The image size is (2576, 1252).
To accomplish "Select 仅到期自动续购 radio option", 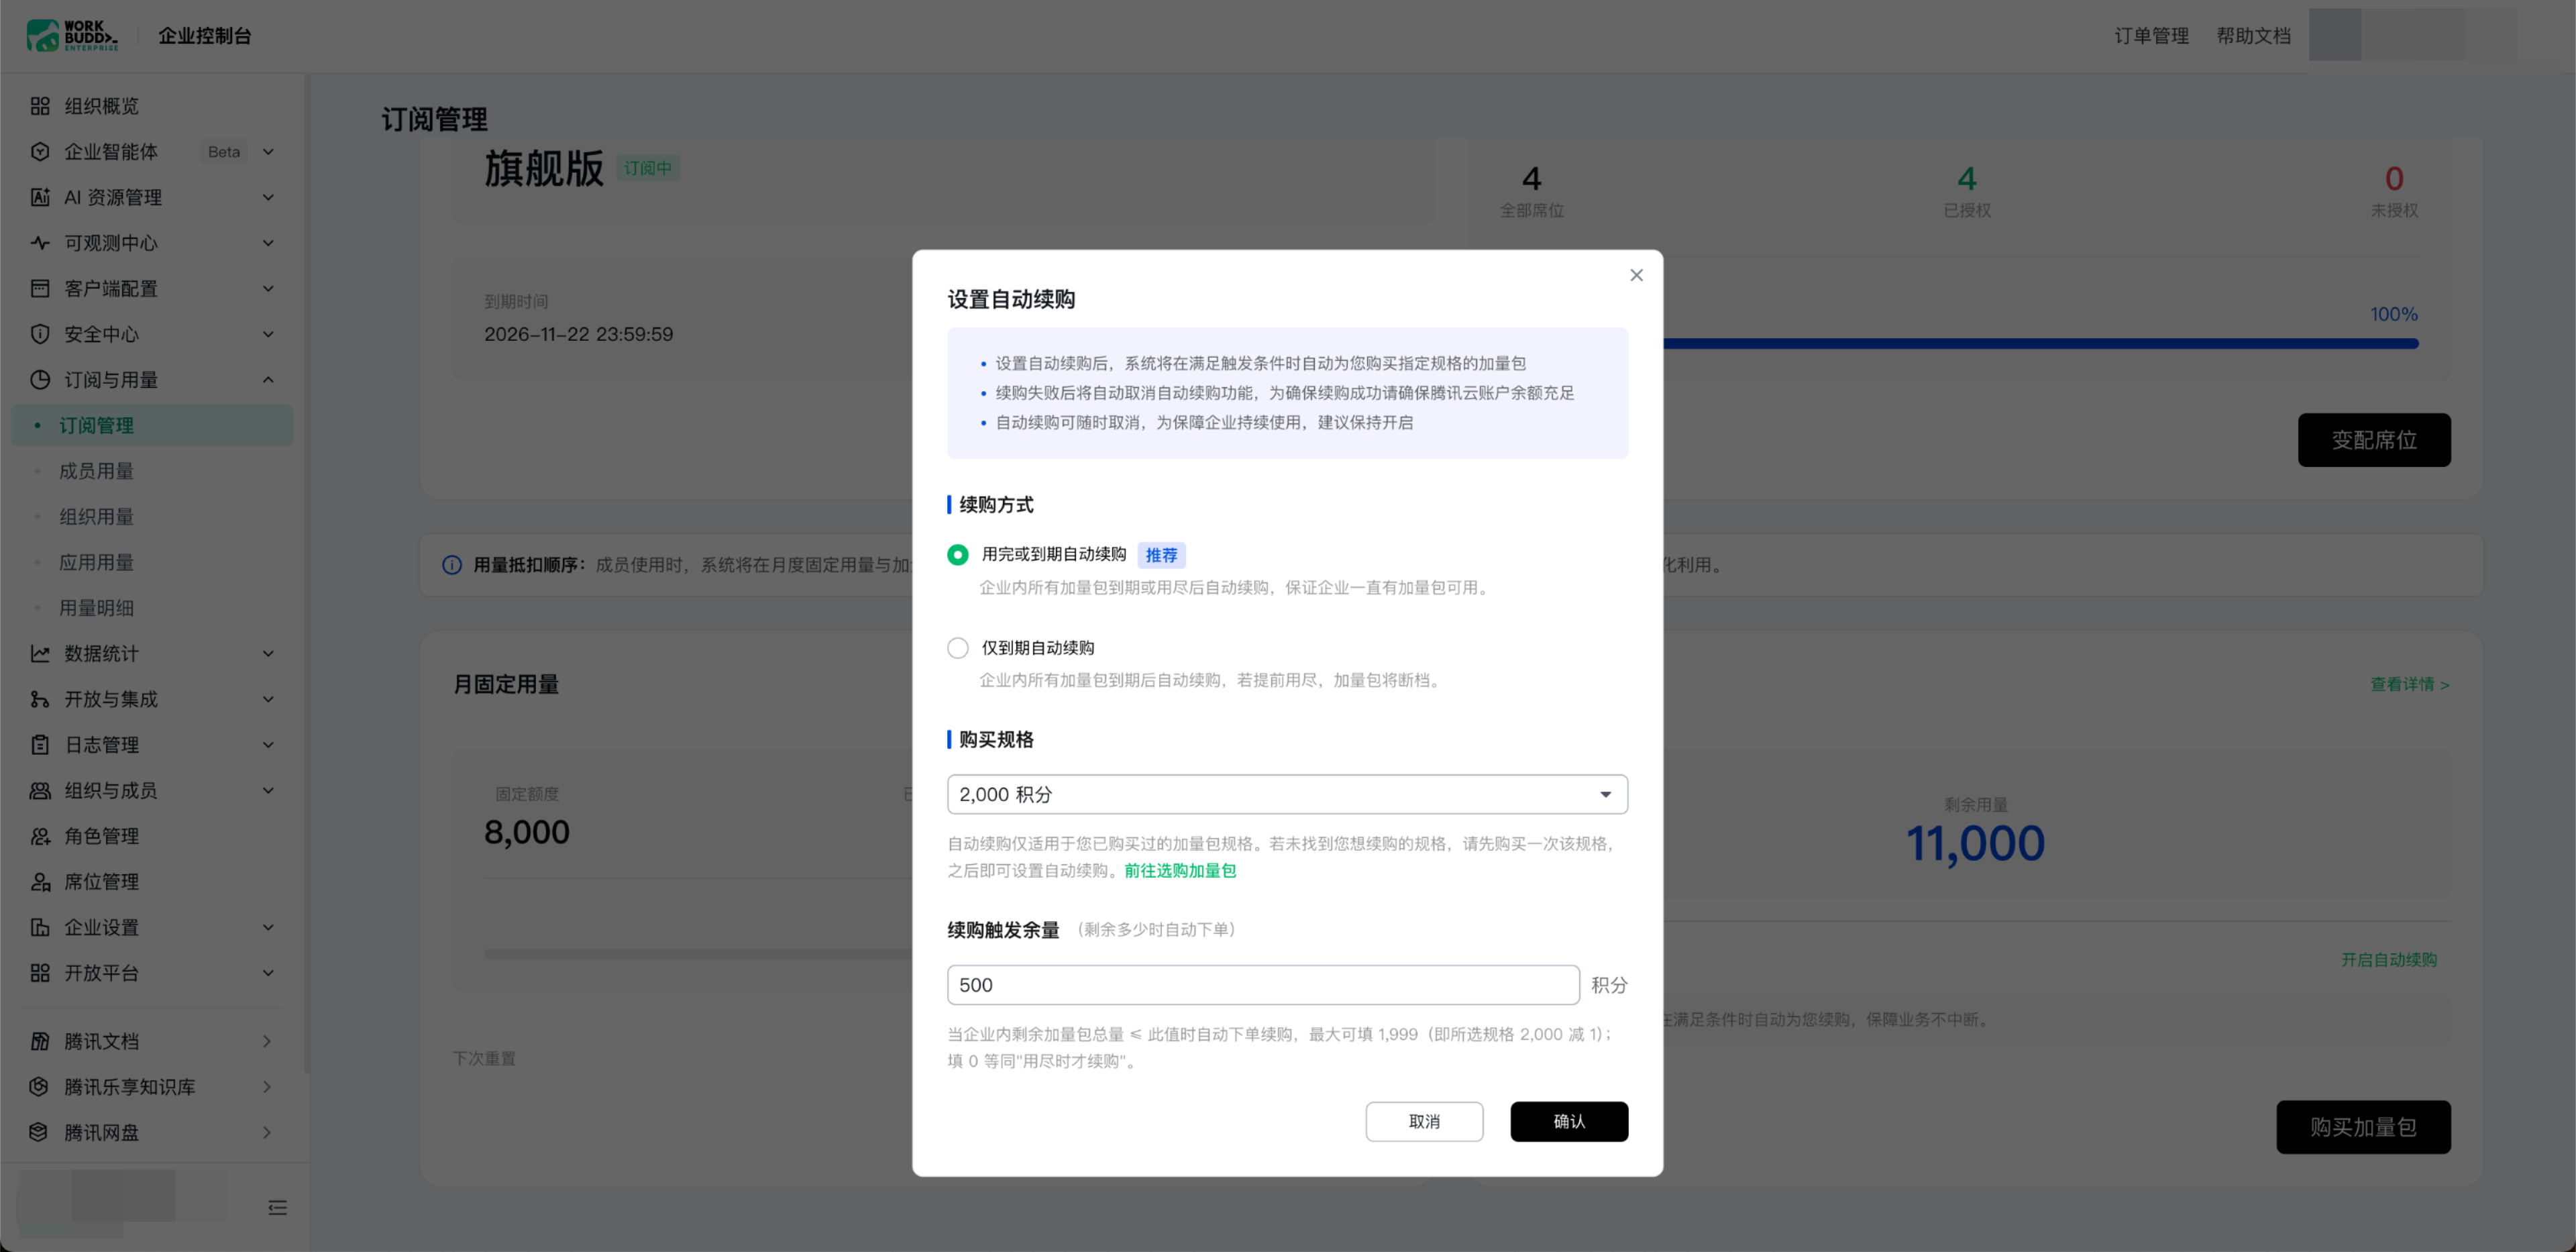I will click(957, 648).
